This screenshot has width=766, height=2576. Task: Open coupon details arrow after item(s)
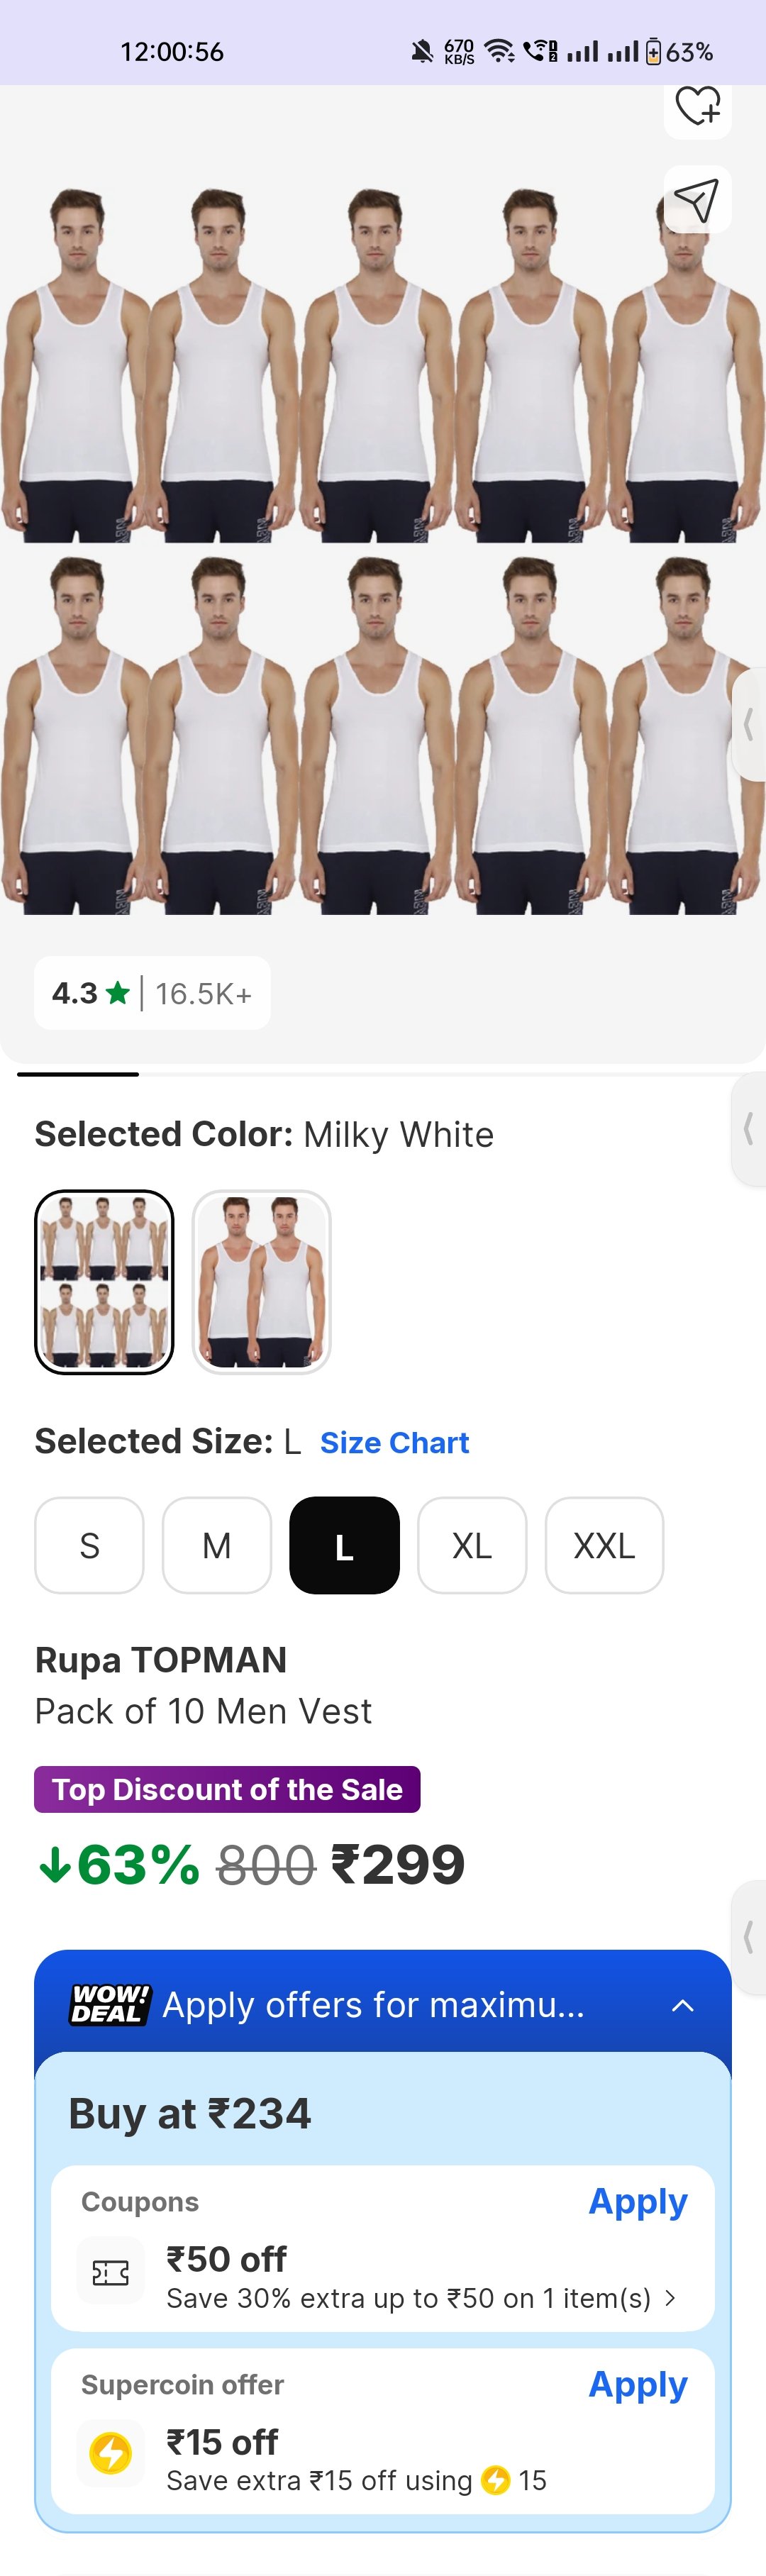pos(670,2298)
